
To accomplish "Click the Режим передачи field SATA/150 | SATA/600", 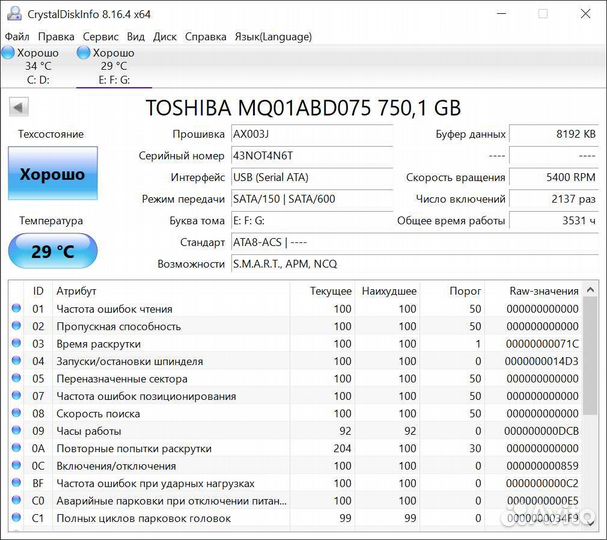I will coord(312,199).
